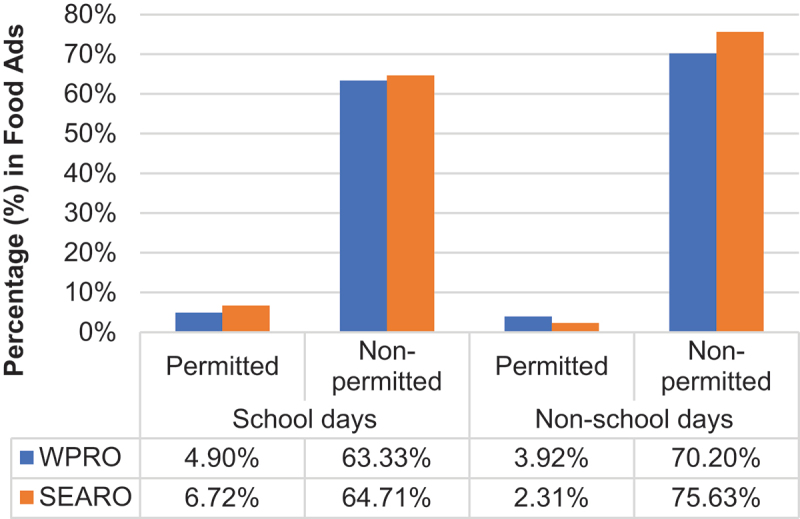This screenshot has height=519, width=800.
Task: Select the WPRO legend label text
Action: pos(78,459)
